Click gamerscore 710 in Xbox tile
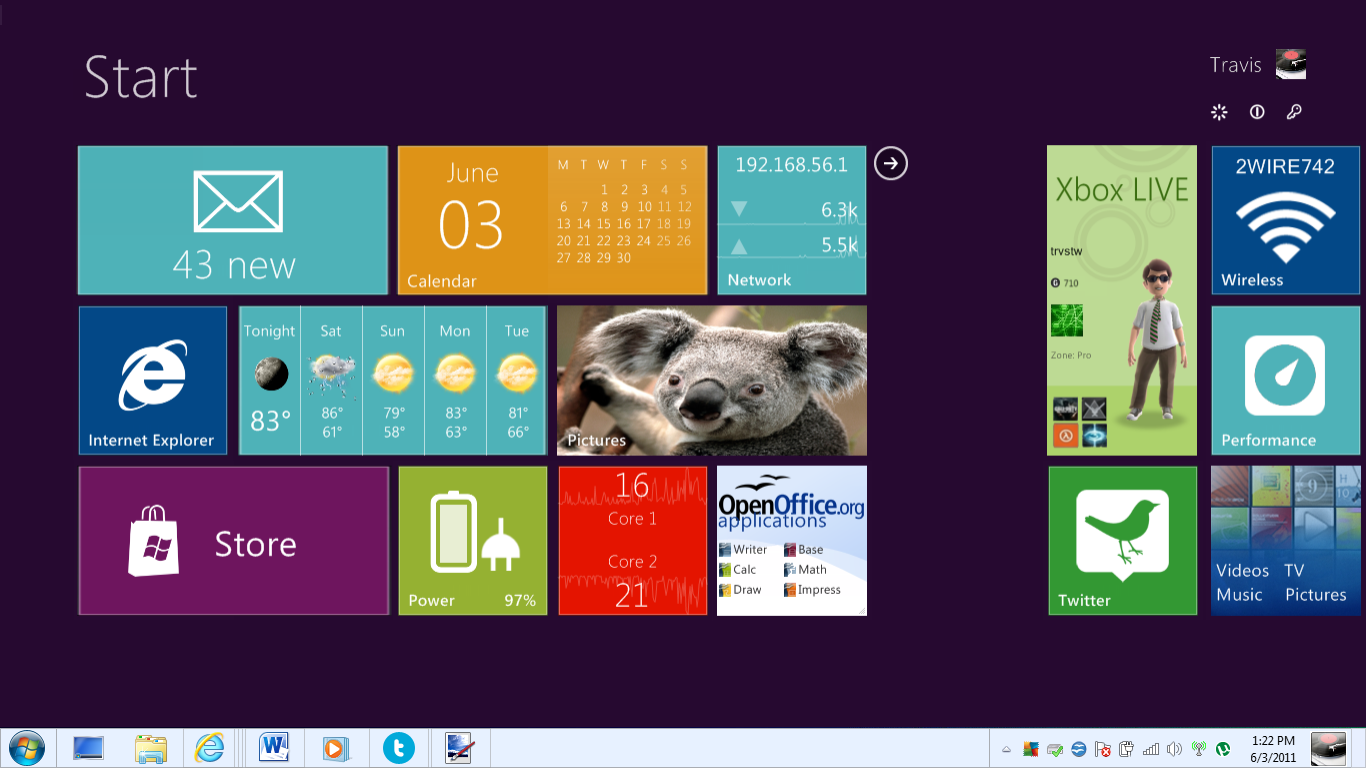The height and width of the screenshot is (768, 1366). click(1066, 283)
